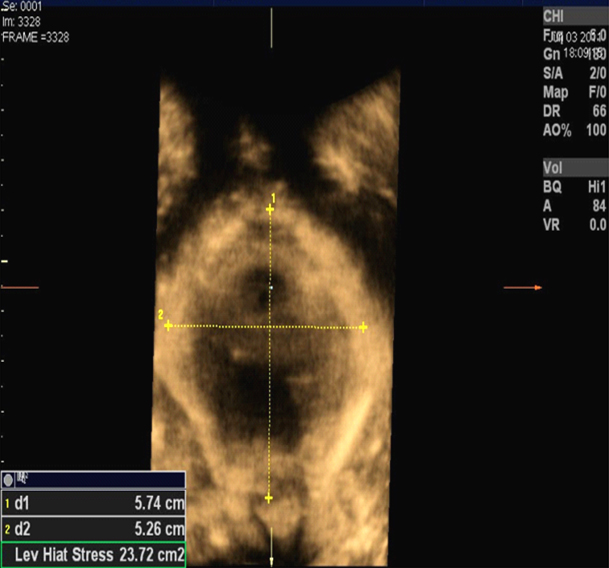Click the top caliper cross marker labeled 1
The width and height of the screenshot is (609, 568).
click(x=269, y=210)
